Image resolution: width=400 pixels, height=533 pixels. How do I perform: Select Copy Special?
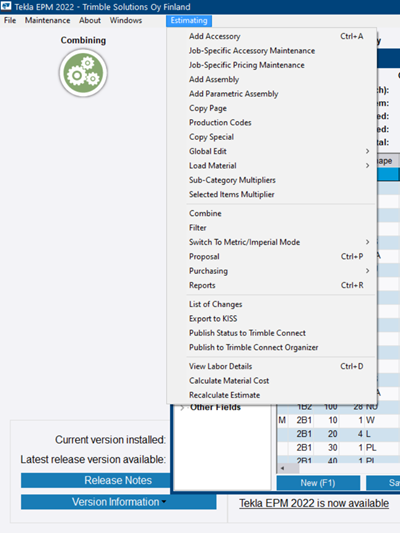point(272,137)
